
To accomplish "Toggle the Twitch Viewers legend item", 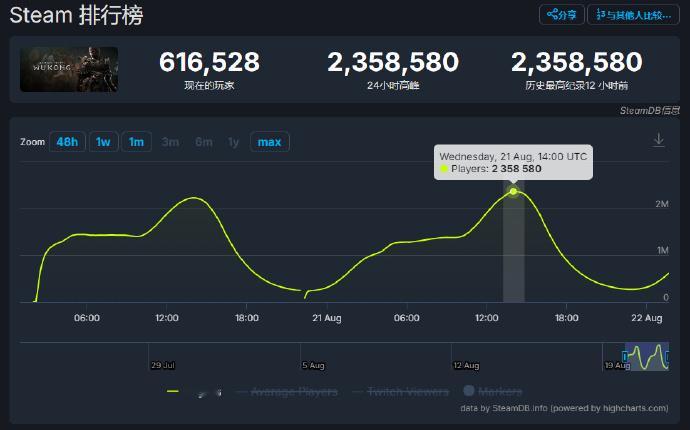I will click(x=400, y=391).
